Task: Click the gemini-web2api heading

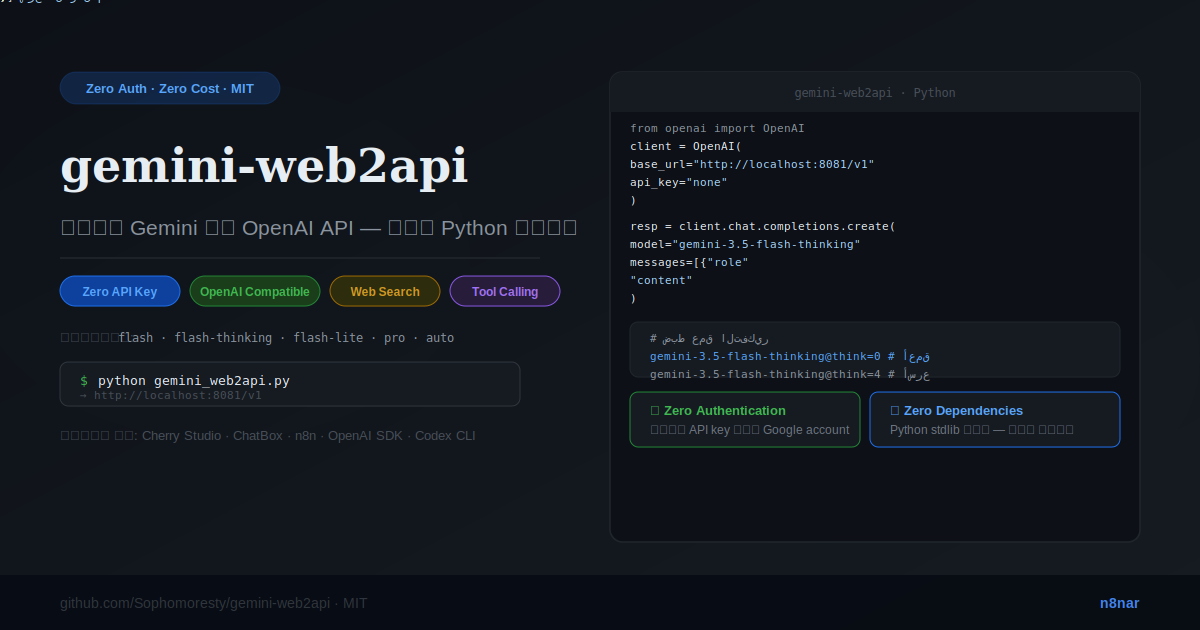Action: [264, 167]
